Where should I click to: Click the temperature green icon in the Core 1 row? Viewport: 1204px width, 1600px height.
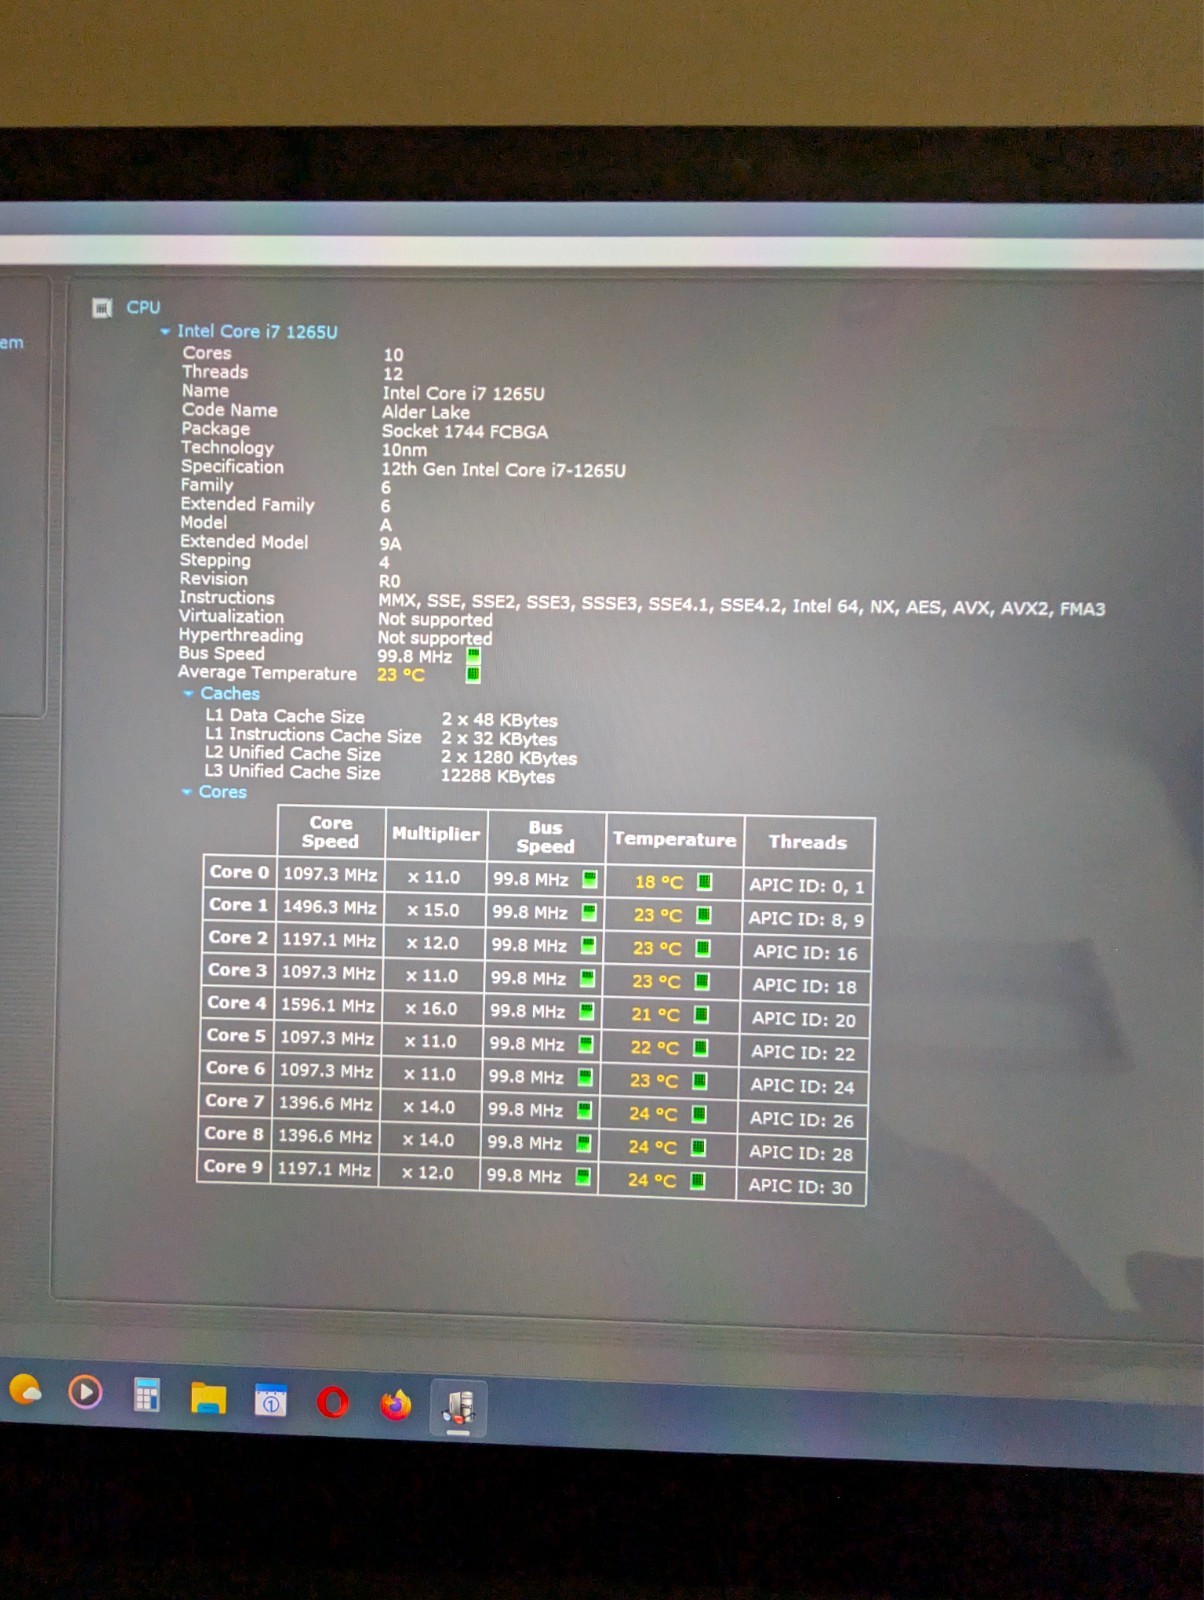tap(704, 914)
